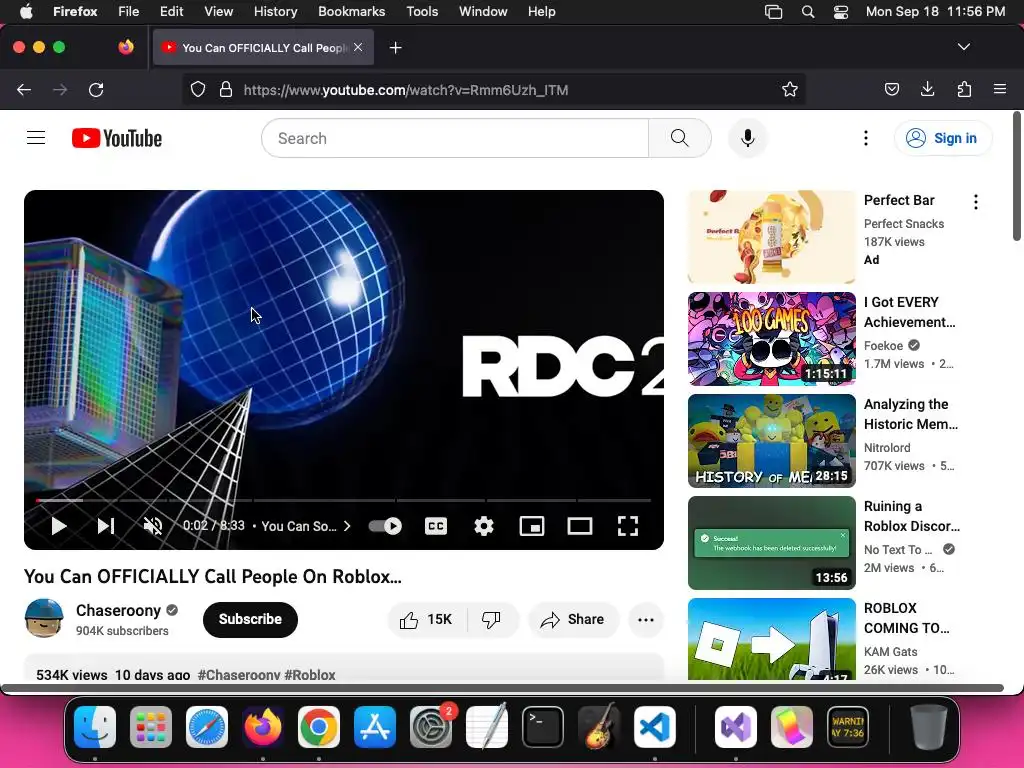Launch Google Chrome from Dock
The width and height of the screenshot is (1024, 768).
click(319, 726)
